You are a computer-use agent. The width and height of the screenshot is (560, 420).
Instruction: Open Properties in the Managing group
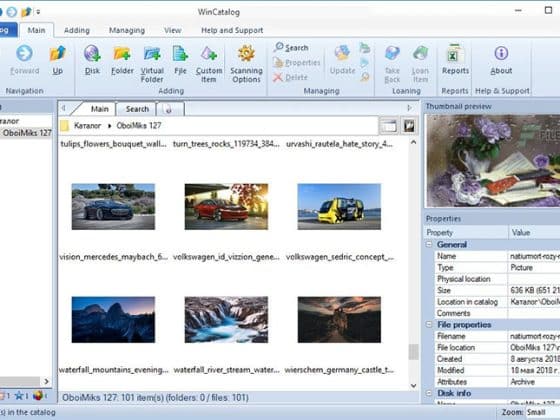point(296,62)
